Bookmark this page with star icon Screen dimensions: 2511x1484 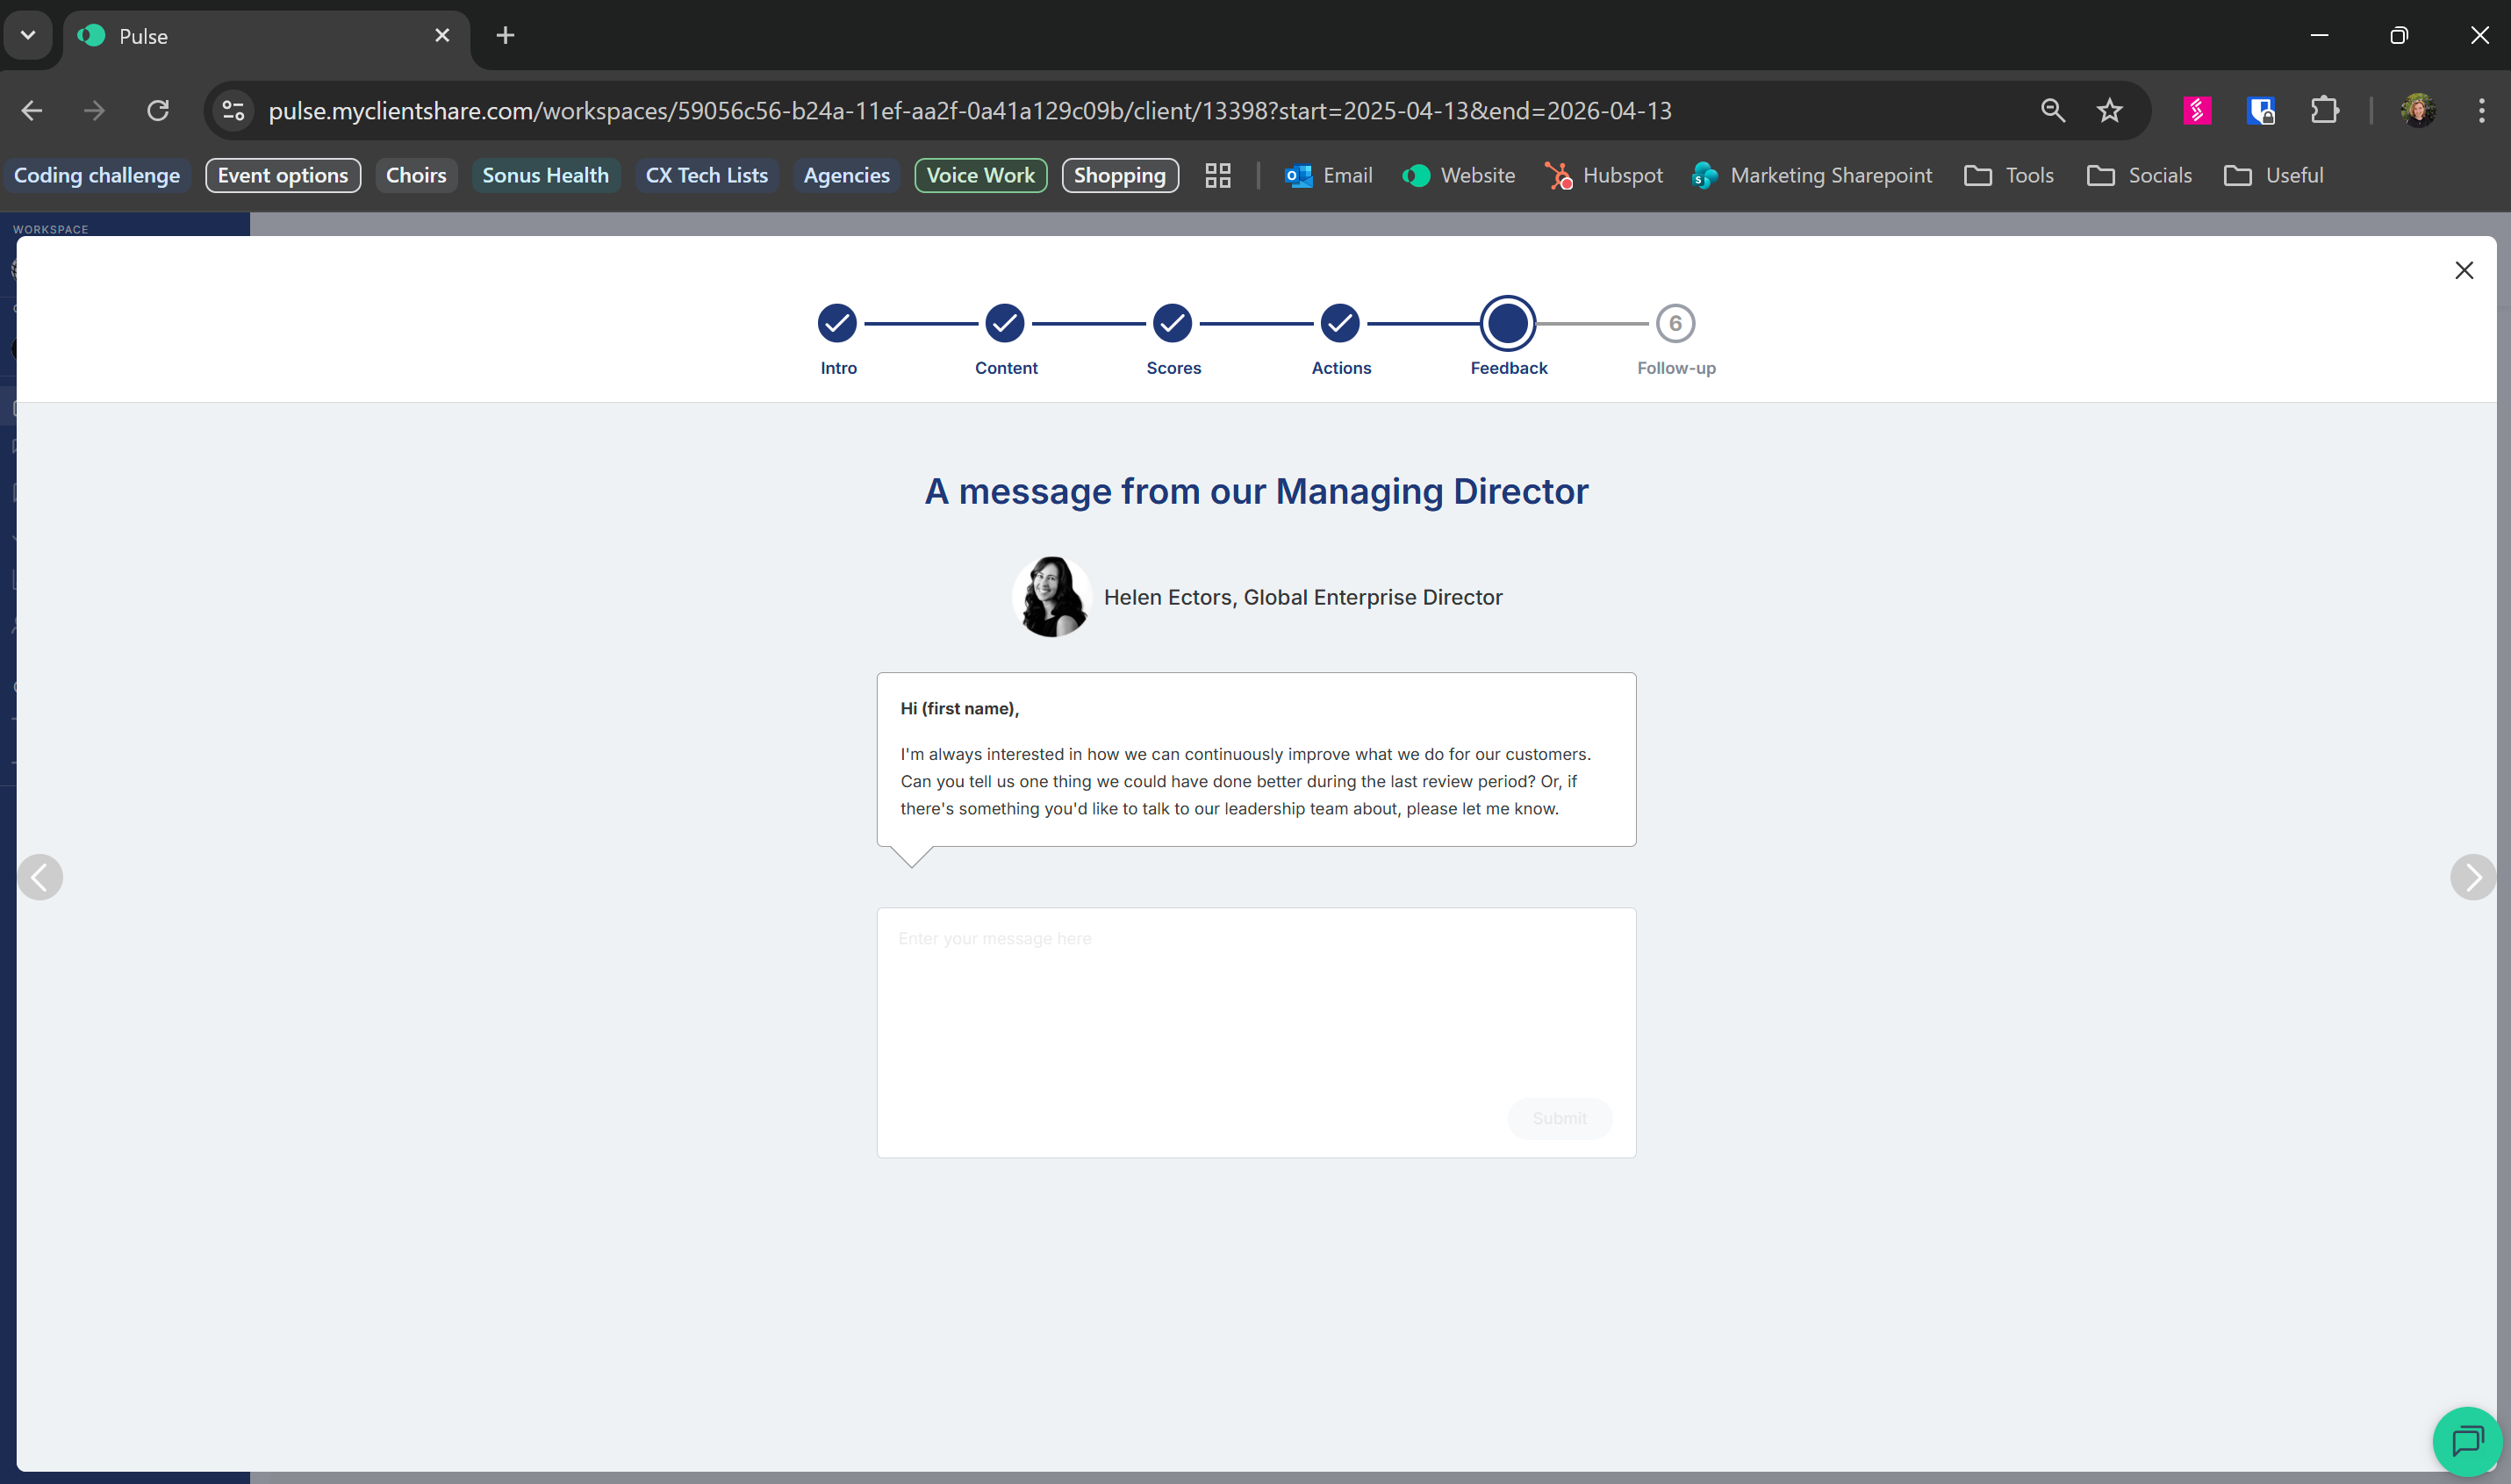point(2109,110)
